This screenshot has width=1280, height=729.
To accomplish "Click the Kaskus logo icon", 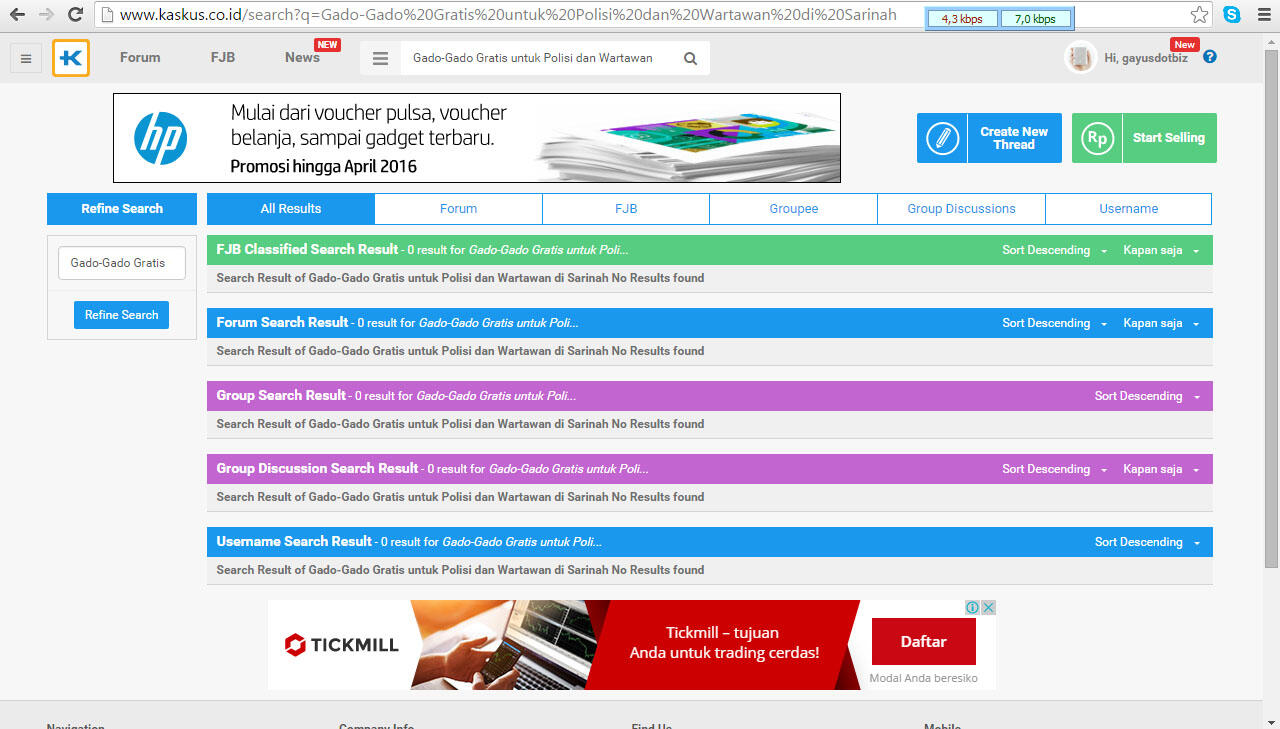I will click(71, 58).
